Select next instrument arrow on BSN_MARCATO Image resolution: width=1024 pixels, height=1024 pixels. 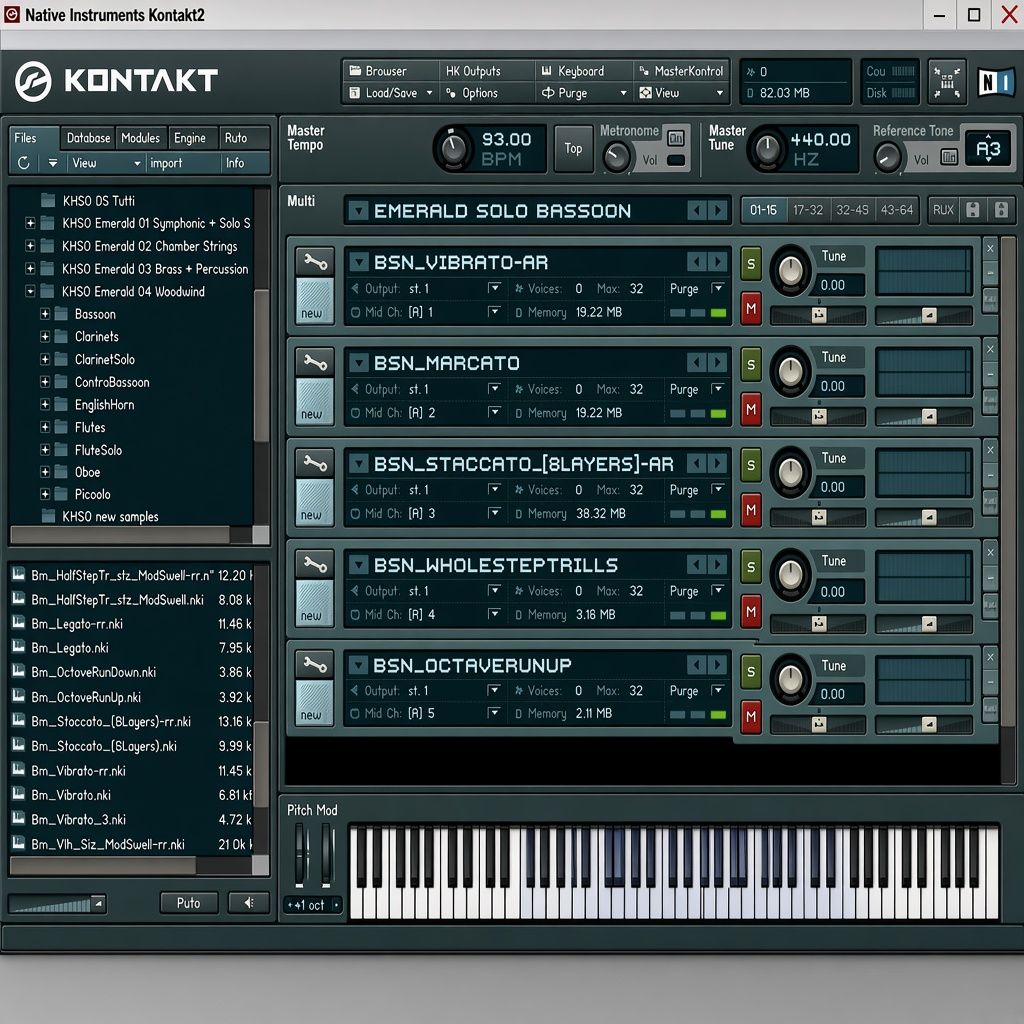(718, 362)
